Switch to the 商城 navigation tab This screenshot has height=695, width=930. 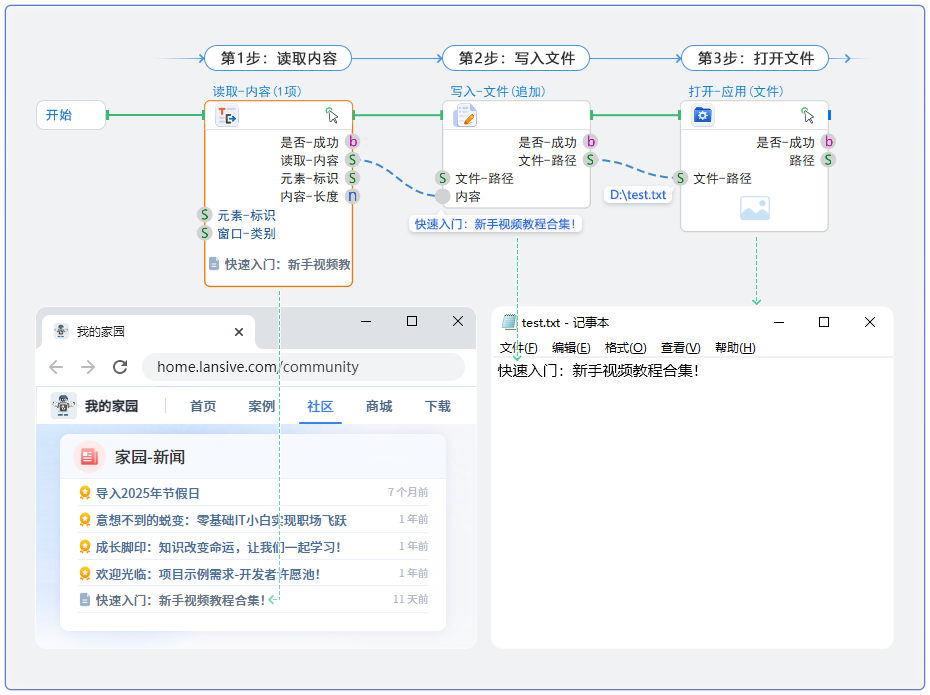[x=379, y=406]
